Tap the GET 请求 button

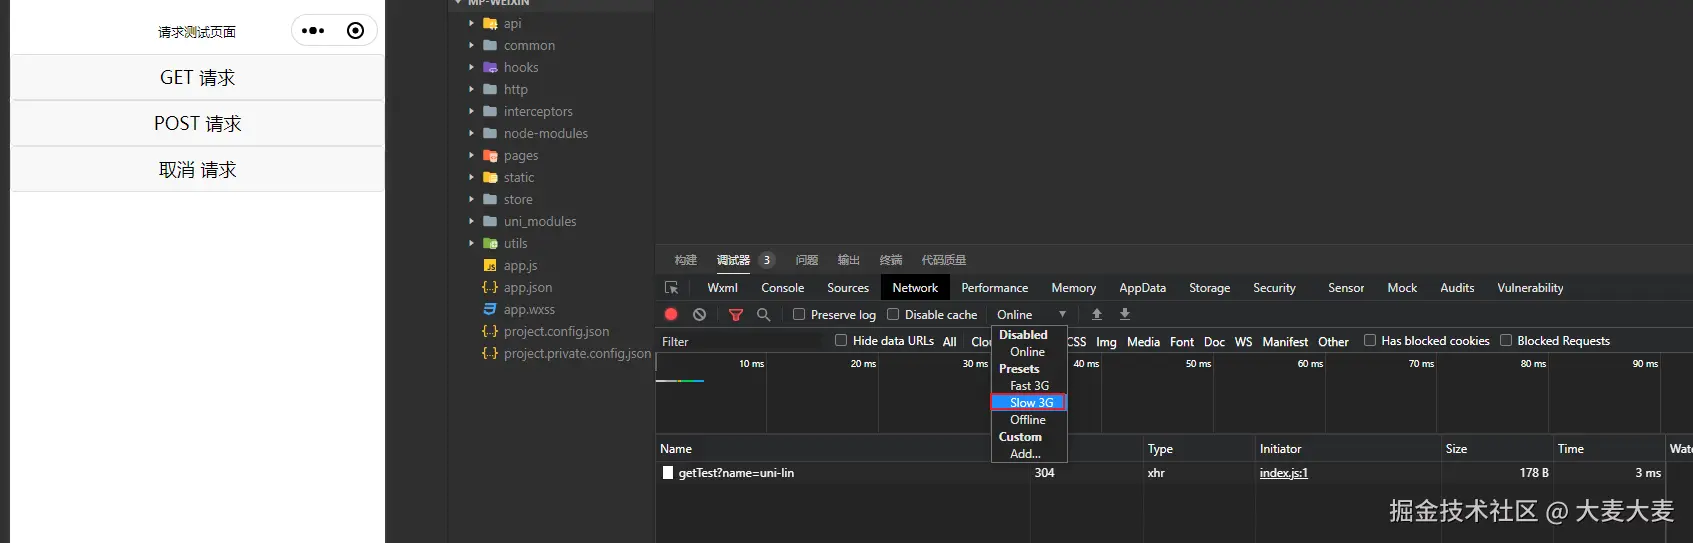tap(198, 77)
